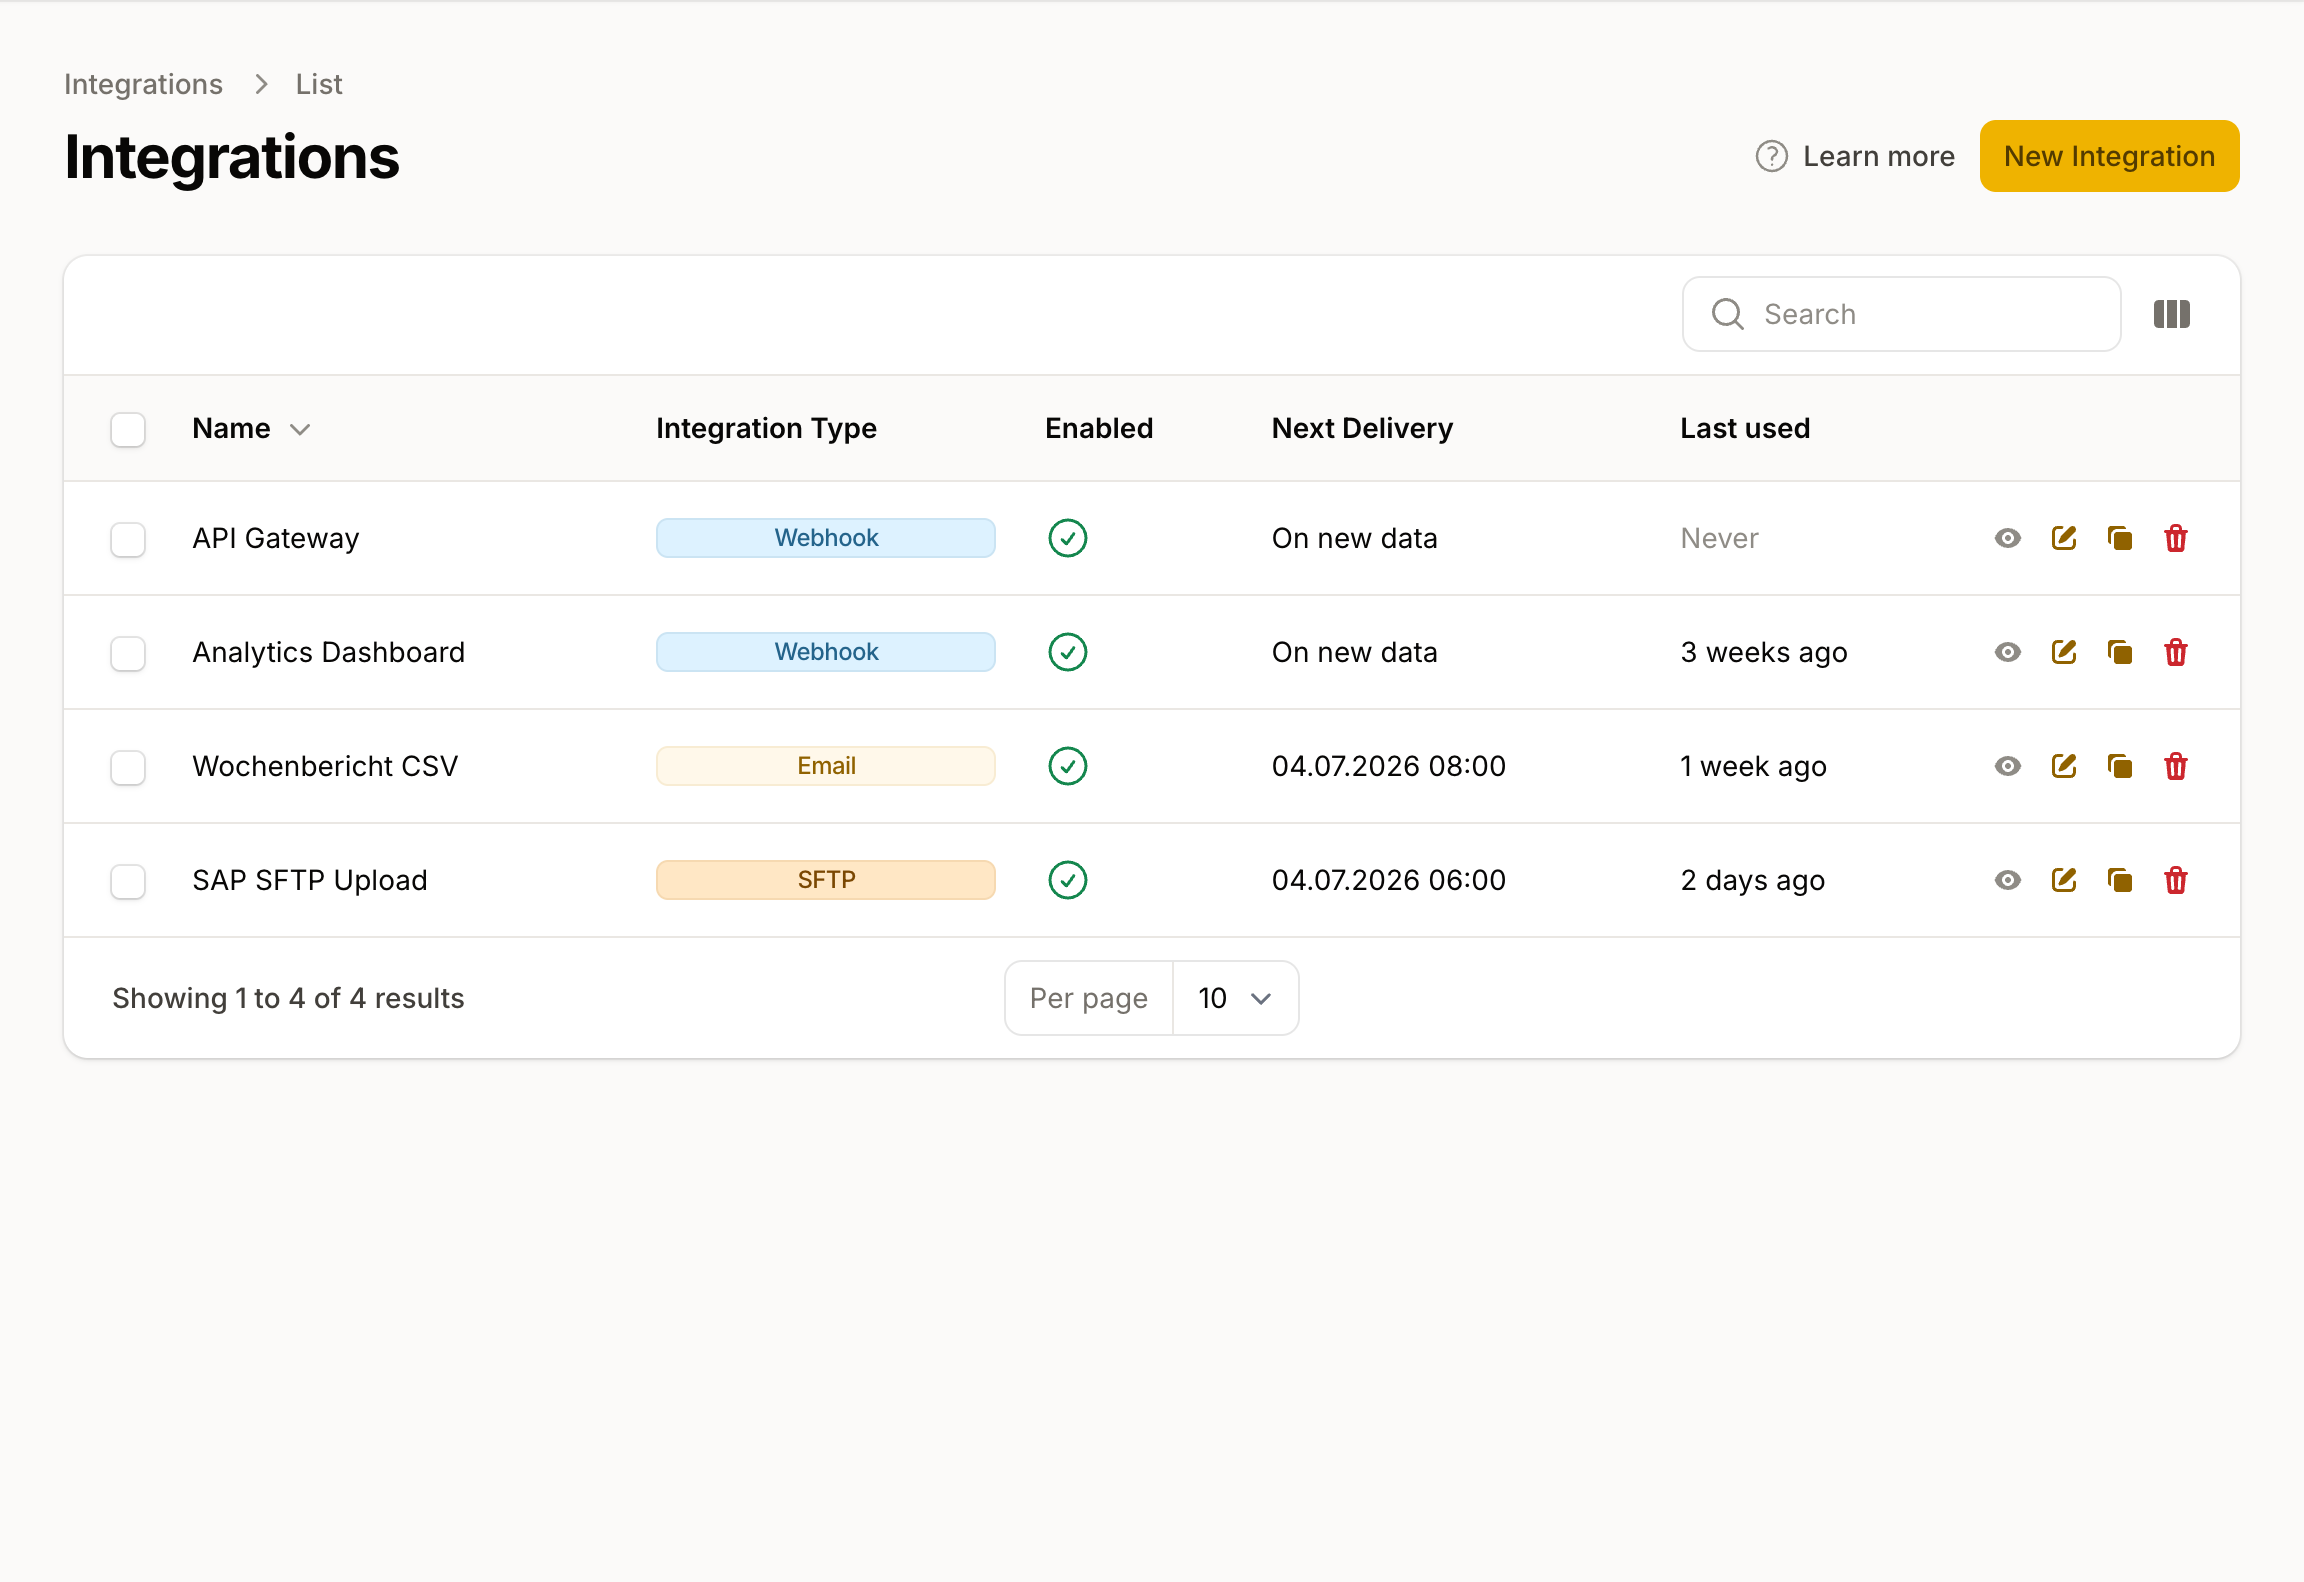The height and width of the screenshot is (1582, 2304).
Task: View Analytics Dashboard via eye icon
Action: click(x=2007, y=653)
